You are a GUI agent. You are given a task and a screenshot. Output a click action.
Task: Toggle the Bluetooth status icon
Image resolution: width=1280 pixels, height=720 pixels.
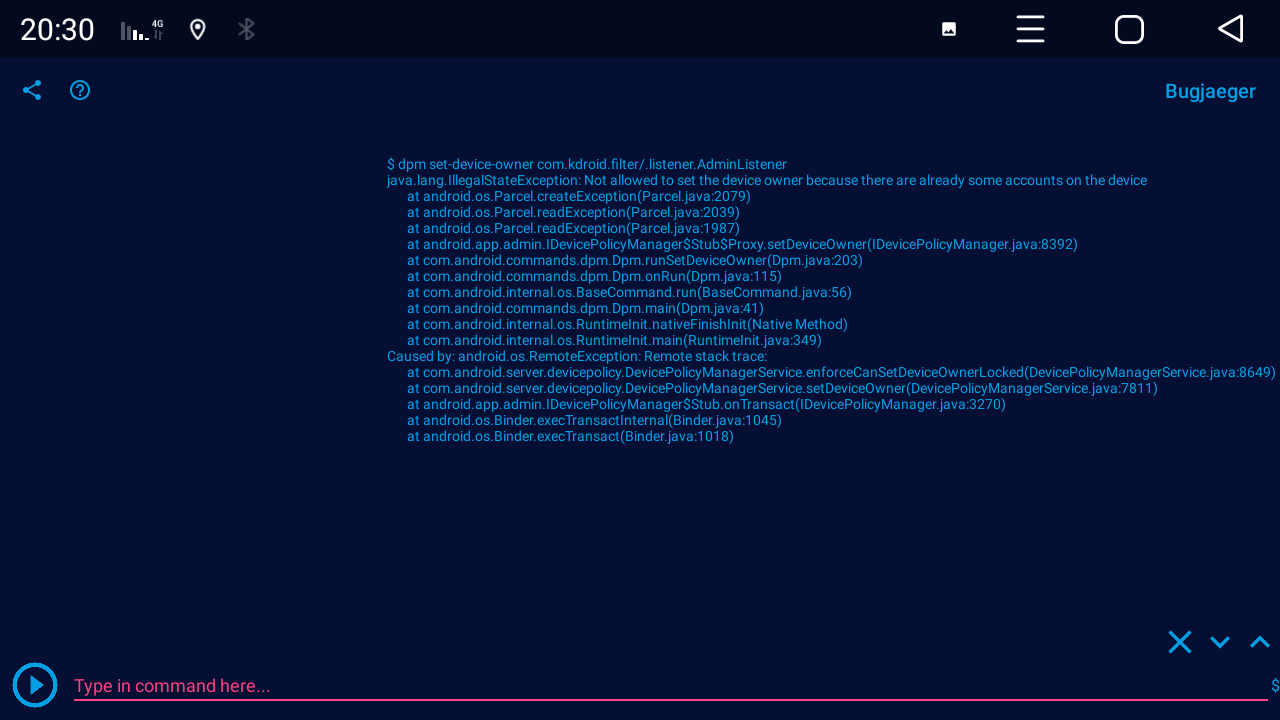coord(246,29)
